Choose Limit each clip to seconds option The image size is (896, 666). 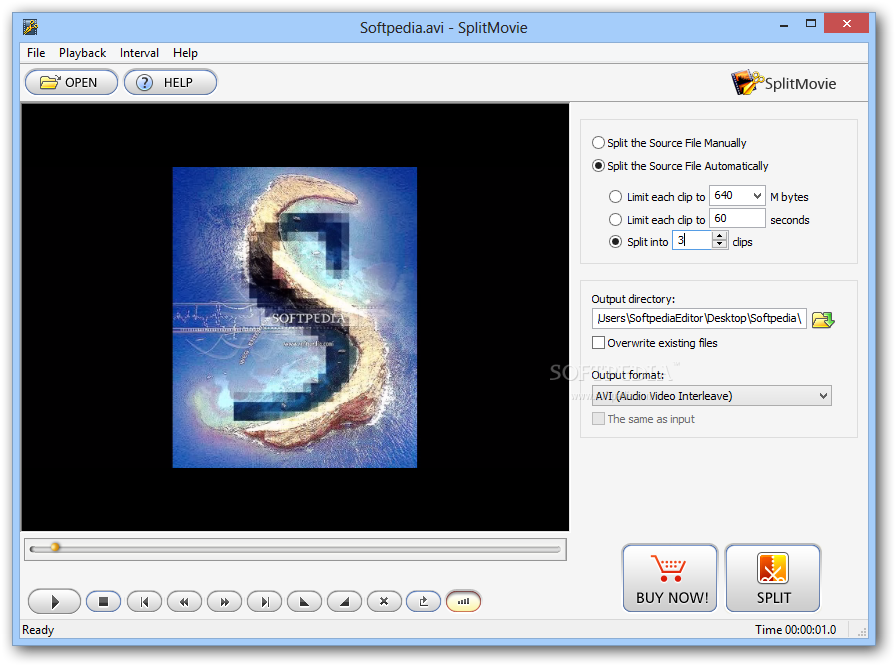[615, 219]
